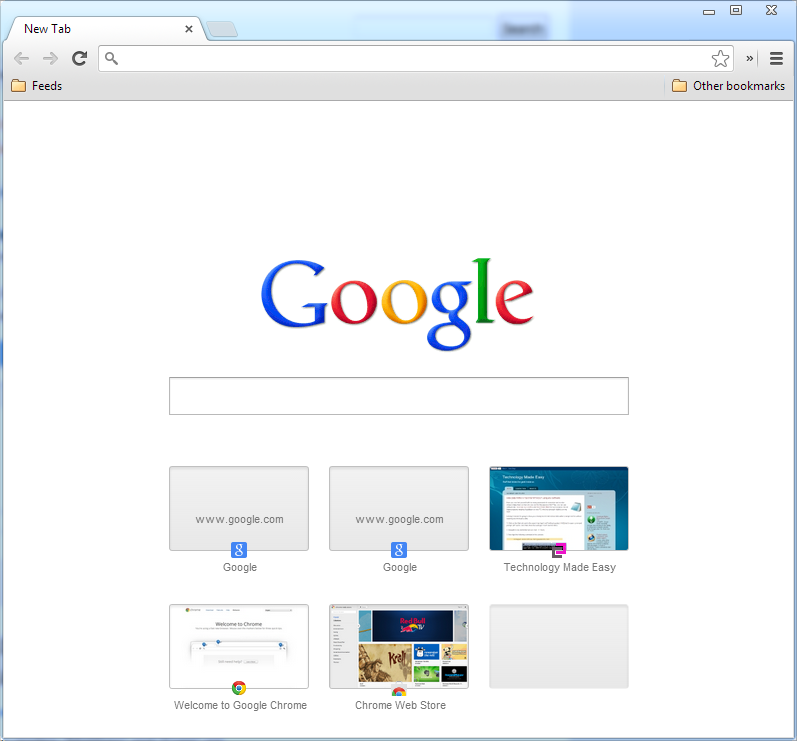Click the Technology Made Easy label

[560, 567]
